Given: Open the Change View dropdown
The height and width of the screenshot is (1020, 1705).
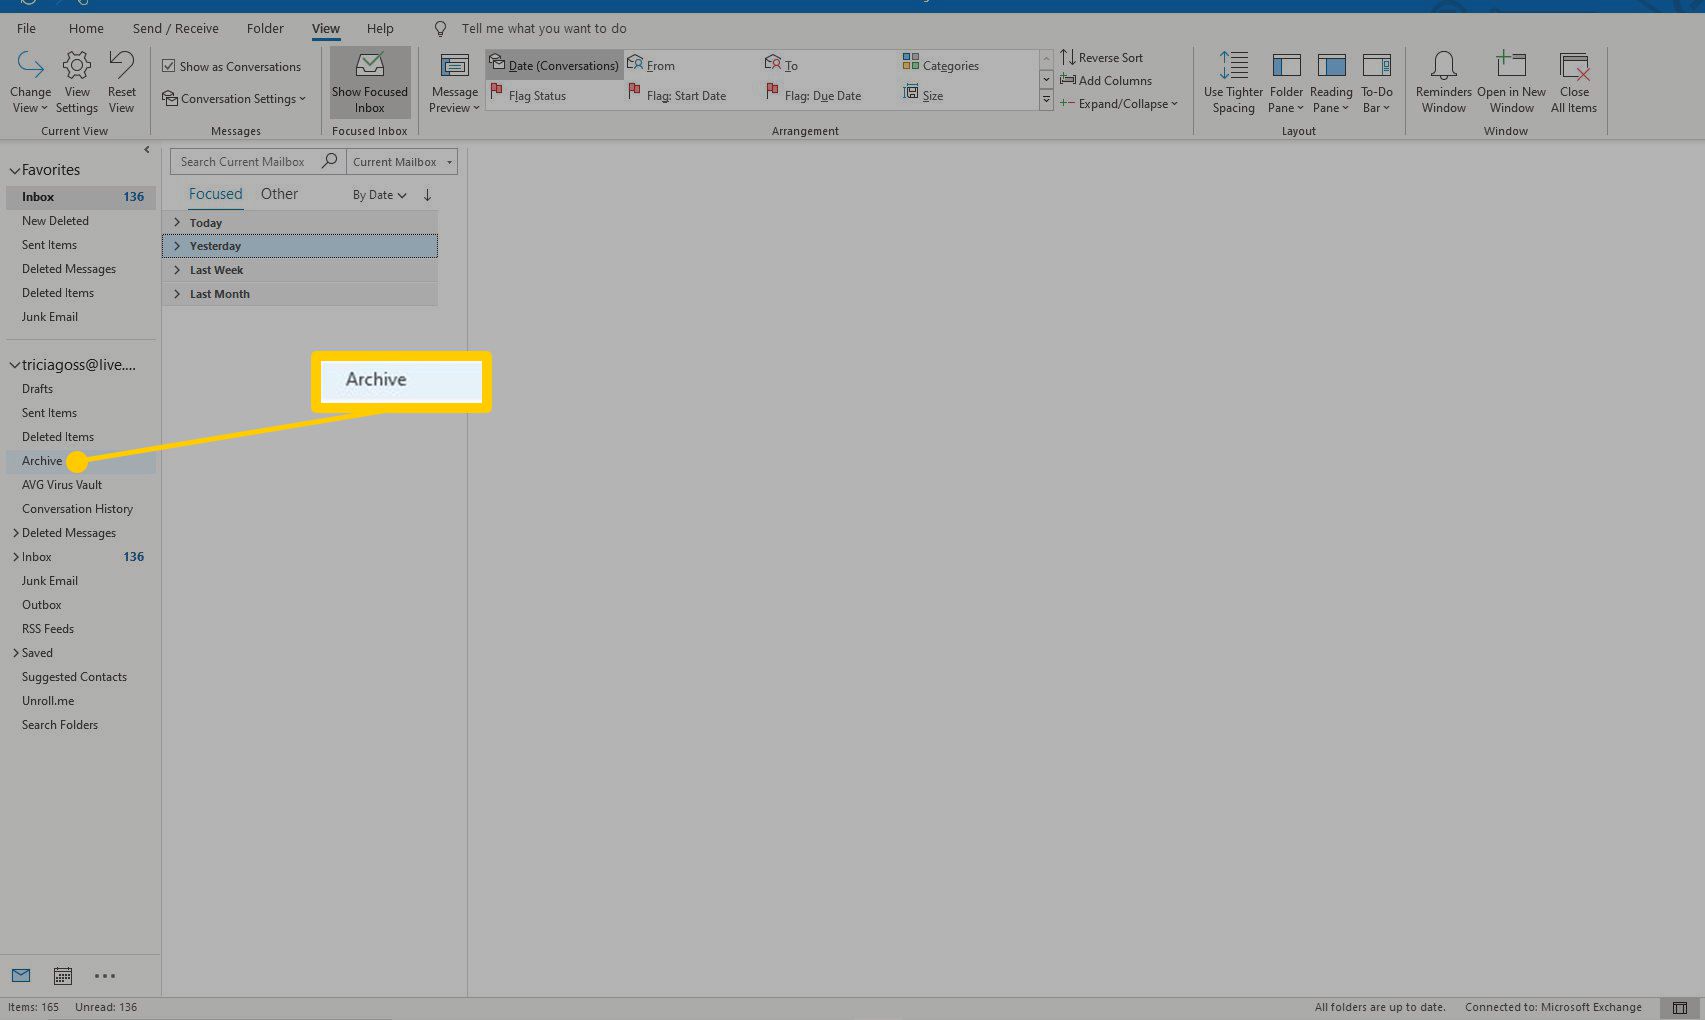Looking at the screenshot, I should pyautogui.click(x=30, y=82).
